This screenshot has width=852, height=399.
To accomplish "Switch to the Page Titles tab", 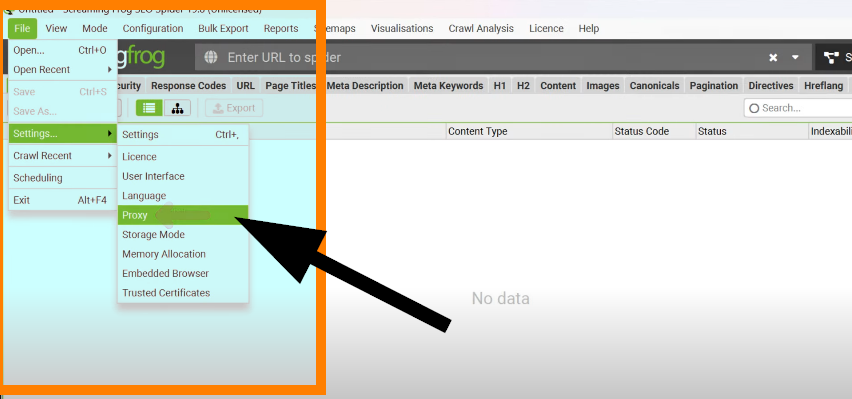I will (291, 85).
